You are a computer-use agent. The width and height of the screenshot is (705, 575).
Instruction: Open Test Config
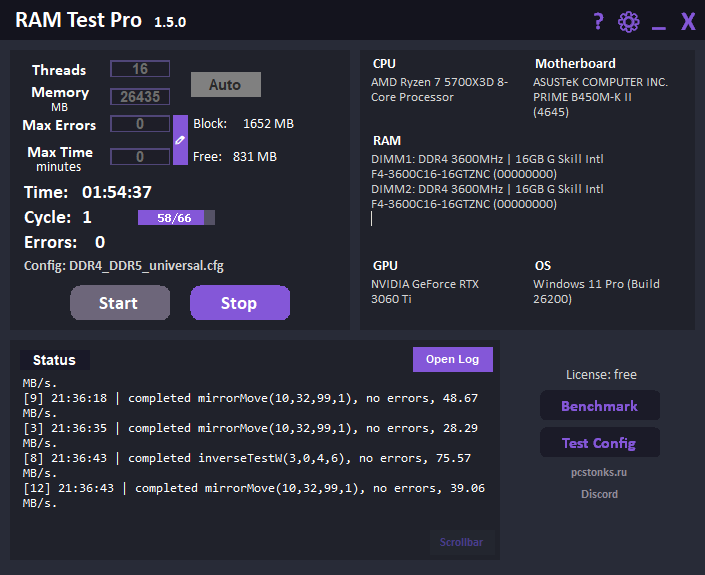[x=600, y=443]
